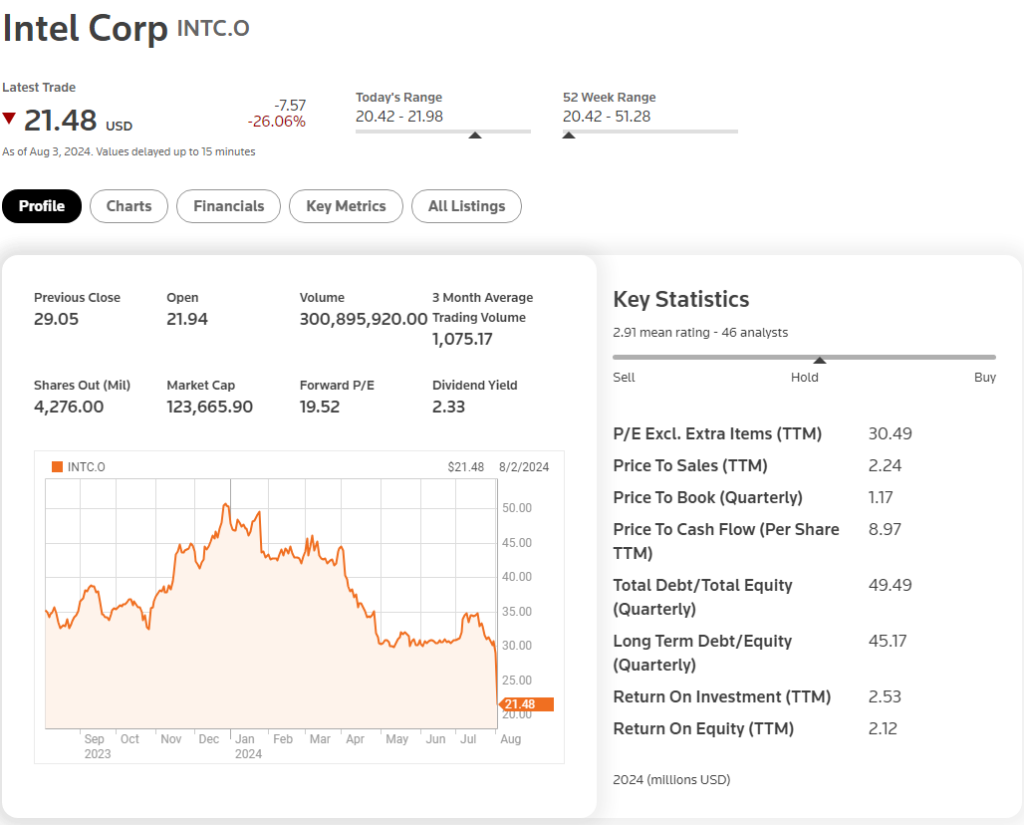The height and width of the screenshot is (825, 1024).
Task: Click the orange INTC.O legend square
Action: tap(57, 467)
